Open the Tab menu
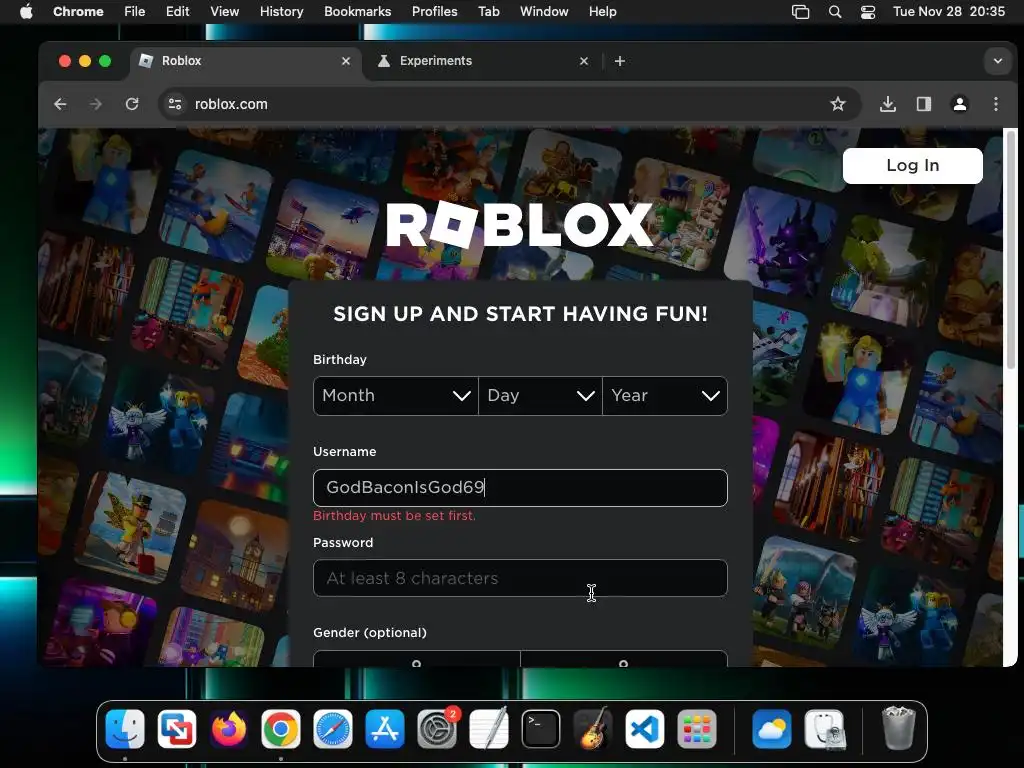The height and width of the screenshot is (768, 1024). click(x=488, y=11)
